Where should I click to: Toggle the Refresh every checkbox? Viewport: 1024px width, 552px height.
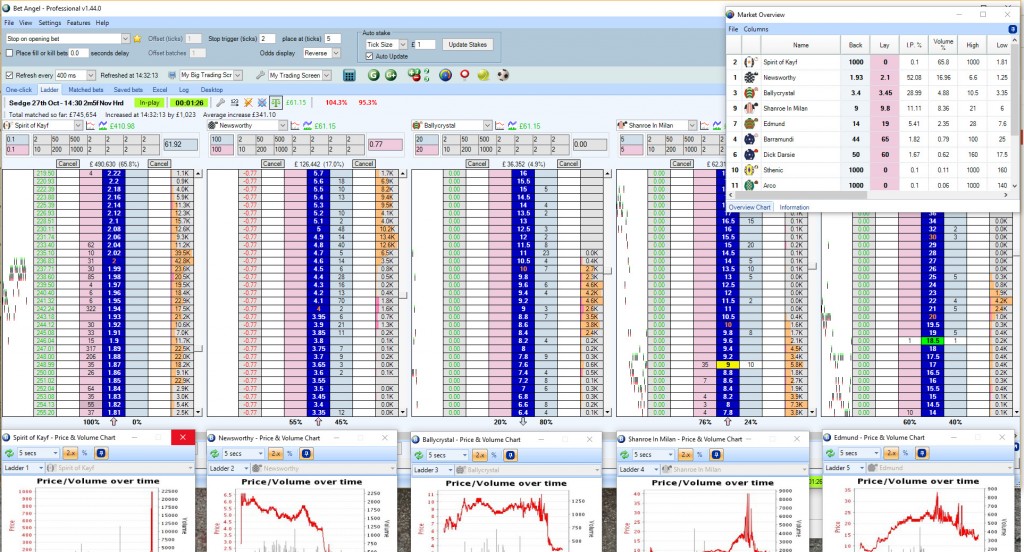pyautogui.click(x=9, y=75)
